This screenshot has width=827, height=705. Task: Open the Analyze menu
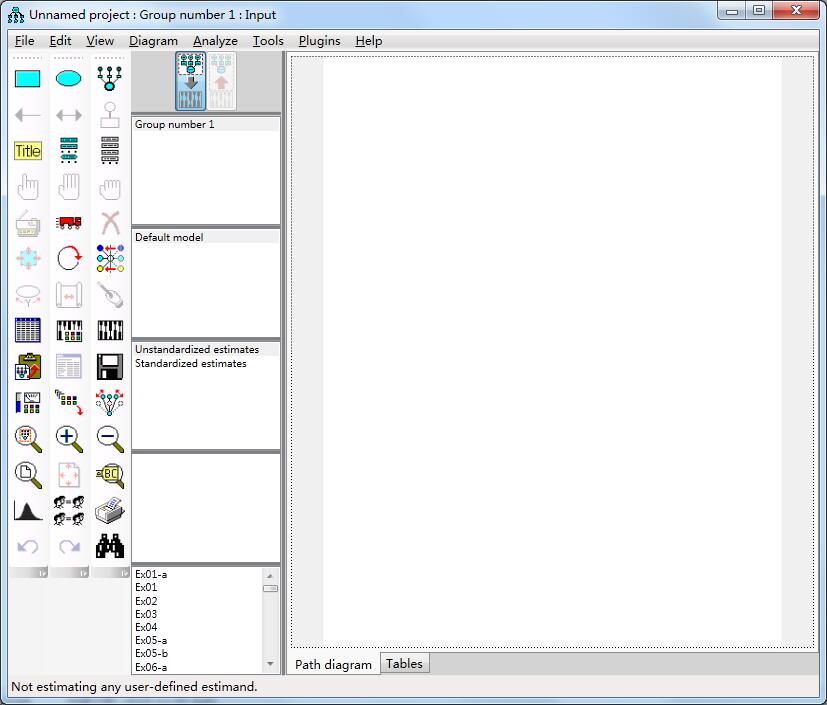(x=215, y=41)
